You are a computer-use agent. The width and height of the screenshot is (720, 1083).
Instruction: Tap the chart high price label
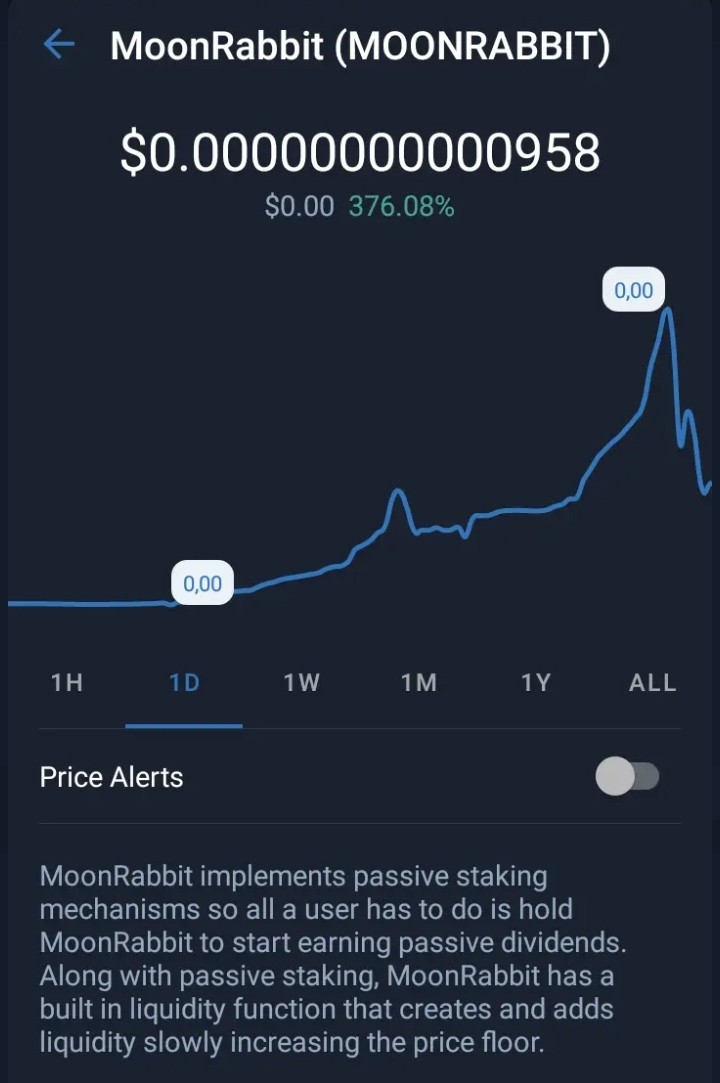tap(634, 290)
